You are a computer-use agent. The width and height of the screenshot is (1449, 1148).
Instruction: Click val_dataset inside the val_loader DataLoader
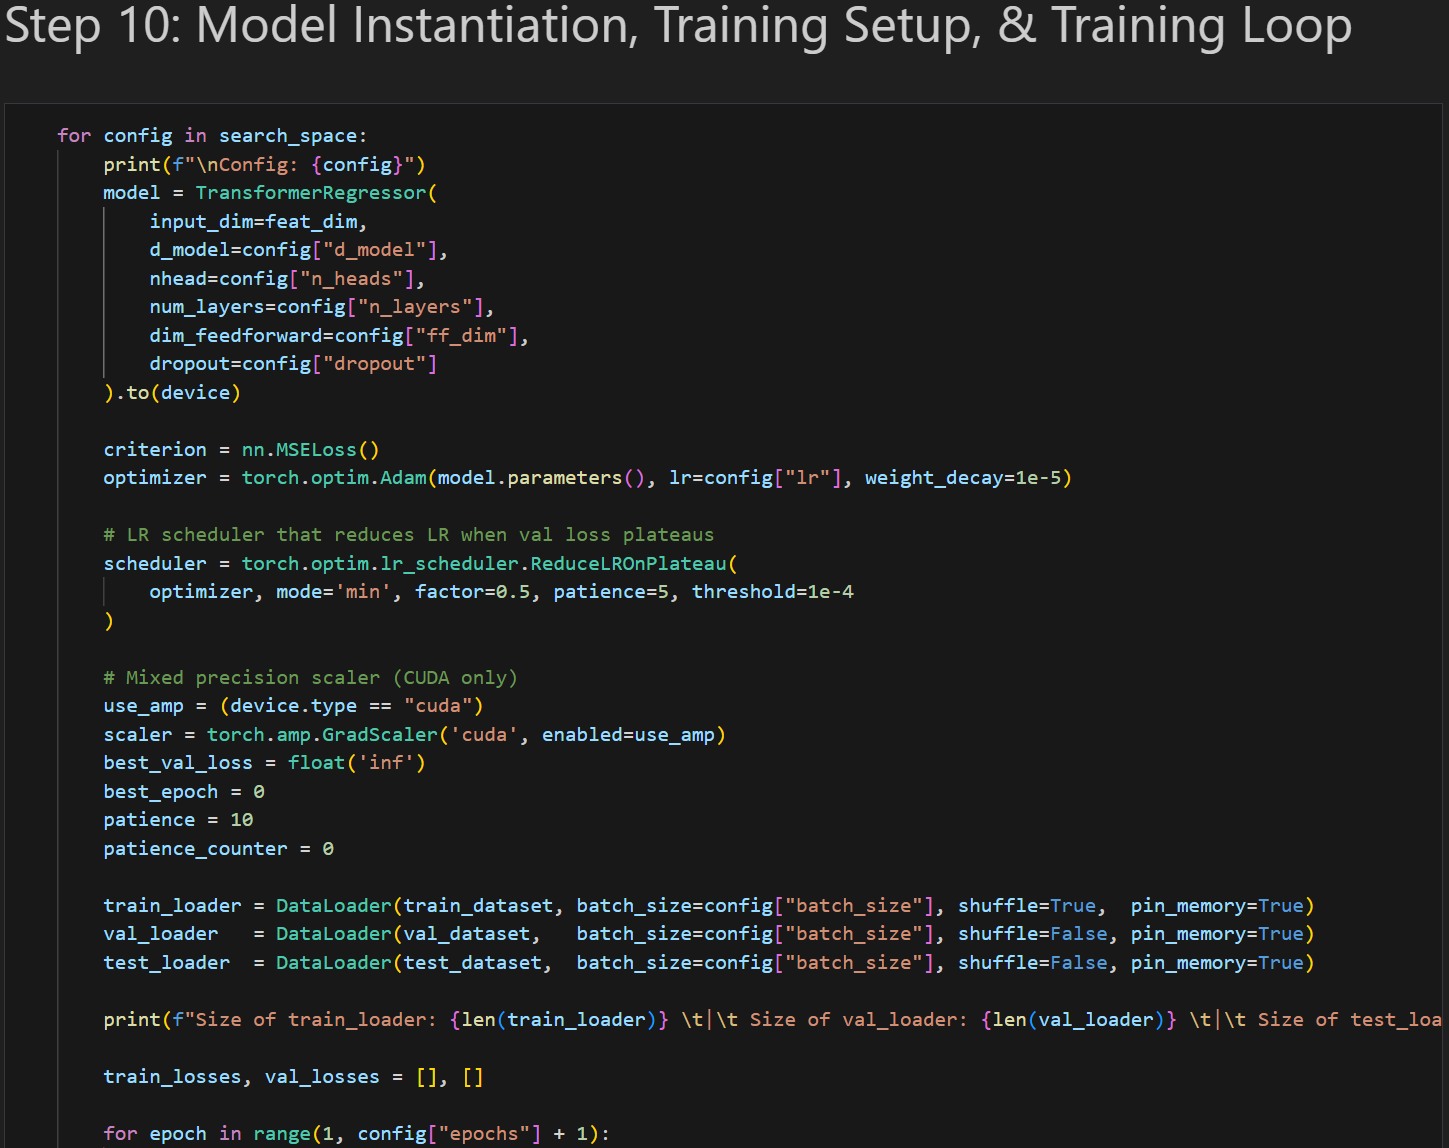466,934
